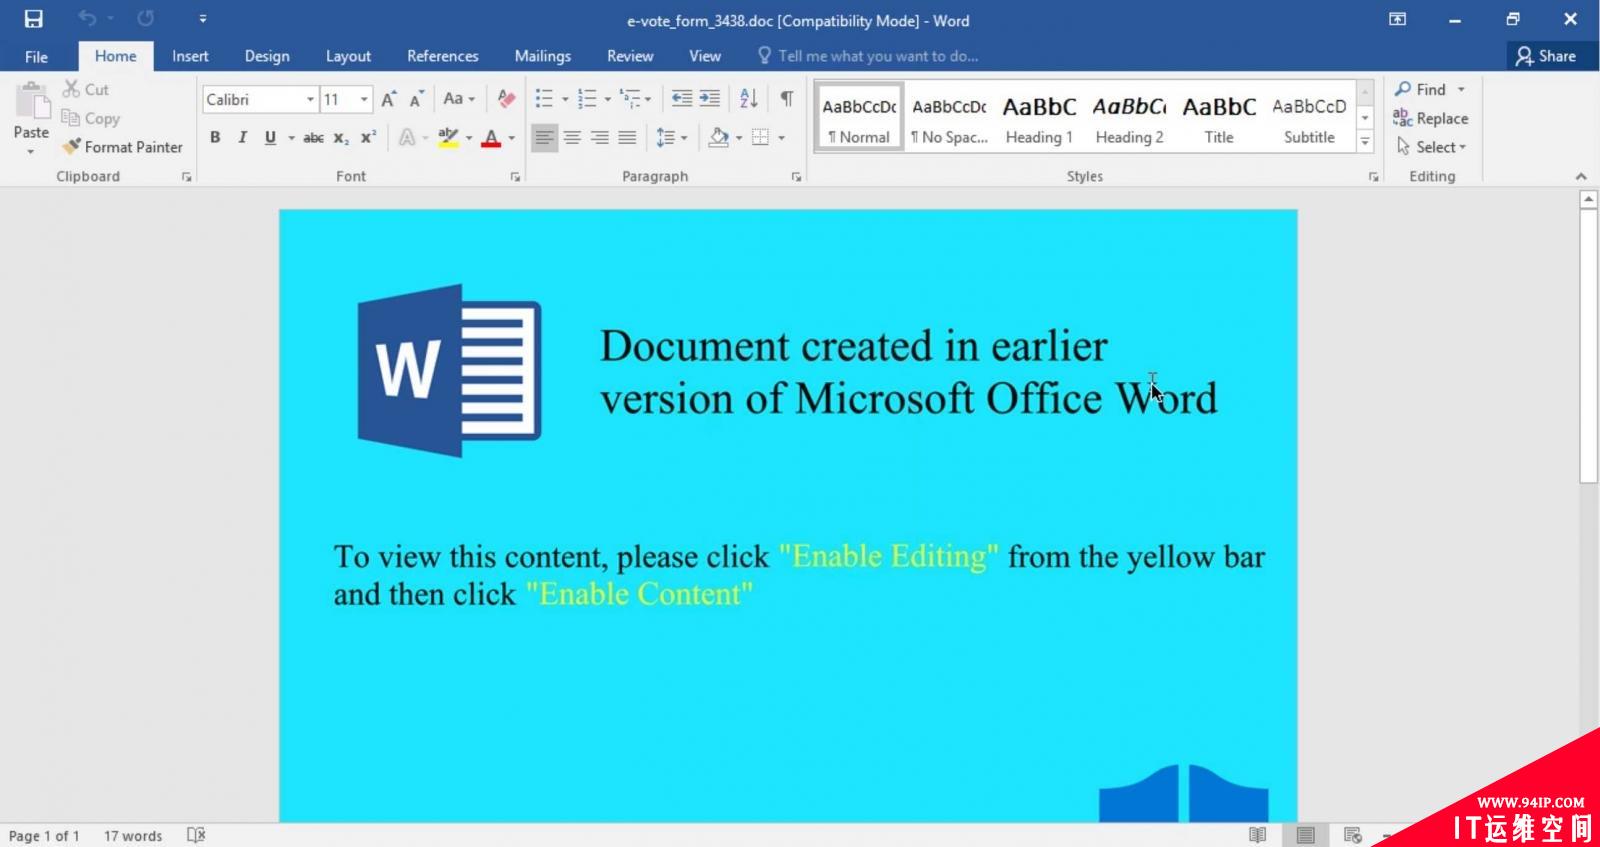Open the Paragraph dialog launcher

click(797, 177)
